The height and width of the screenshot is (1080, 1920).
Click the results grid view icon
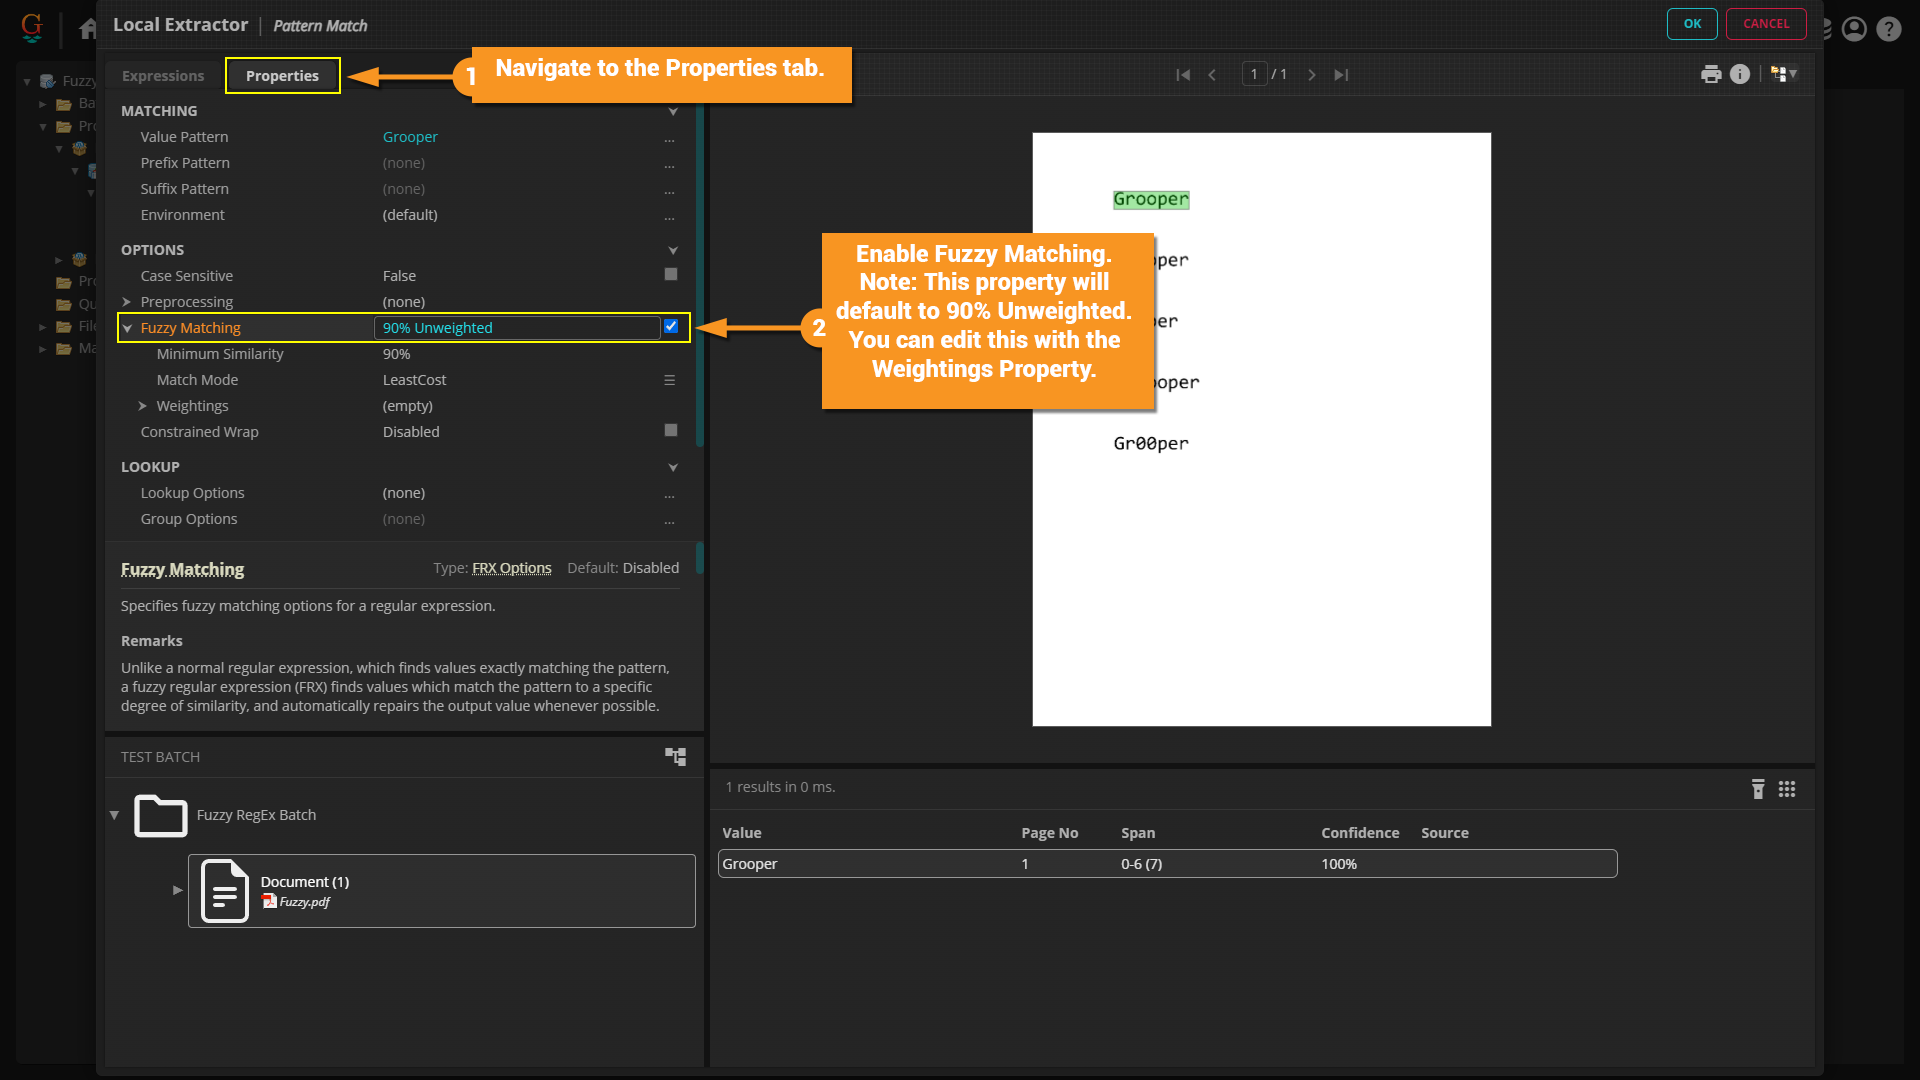[1787, 789]
